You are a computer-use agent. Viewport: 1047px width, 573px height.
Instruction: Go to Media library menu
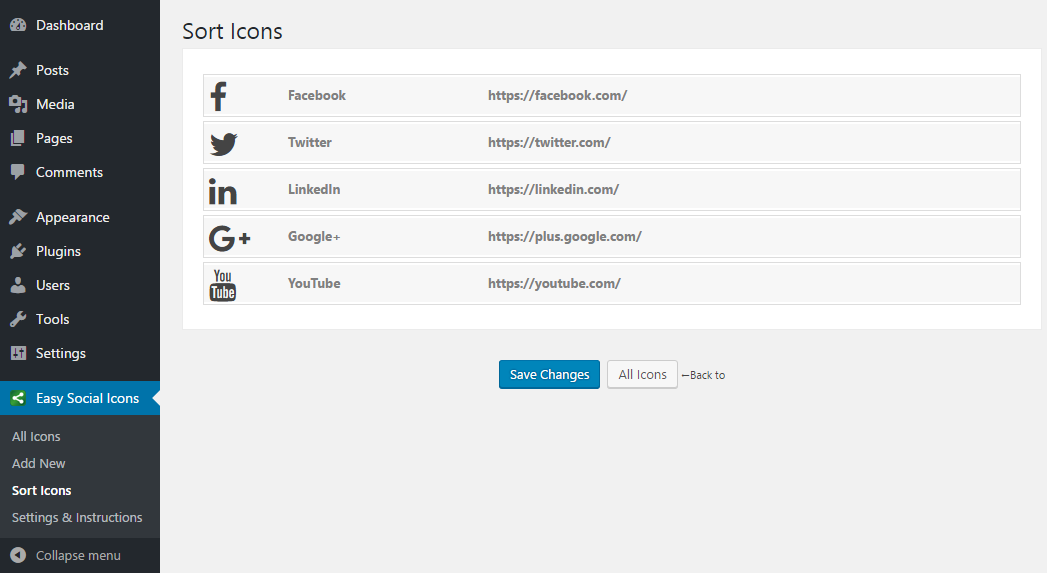tap(55, 104)
